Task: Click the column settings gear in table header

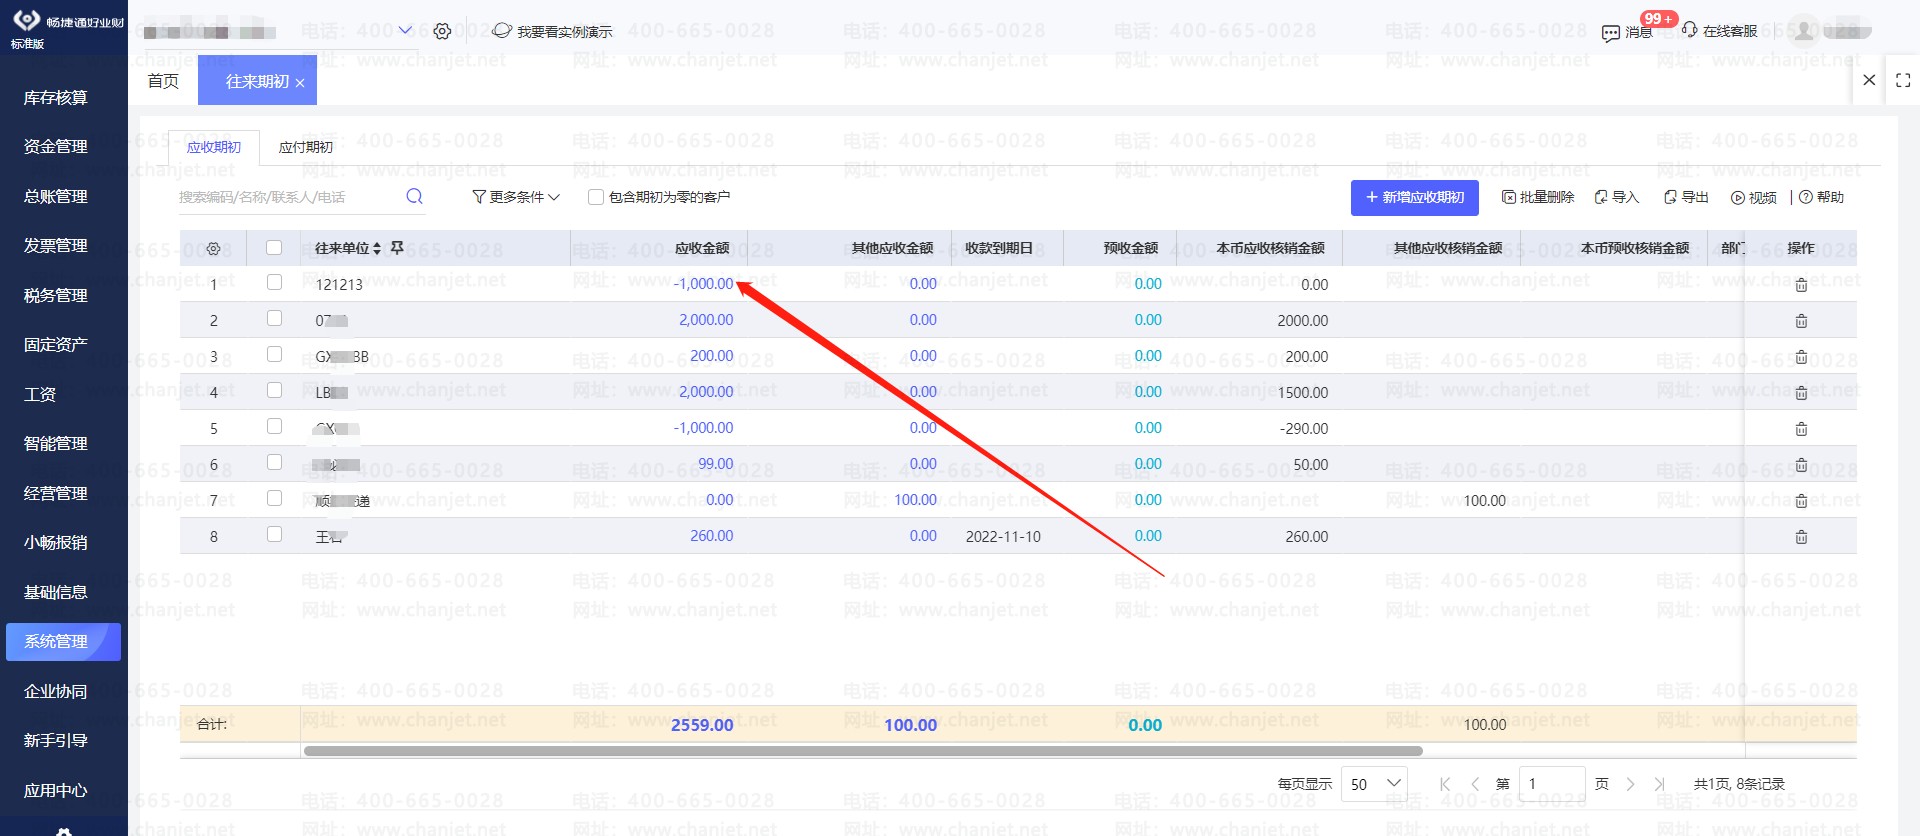Action: pyautogui.click(x=213, y=249)
